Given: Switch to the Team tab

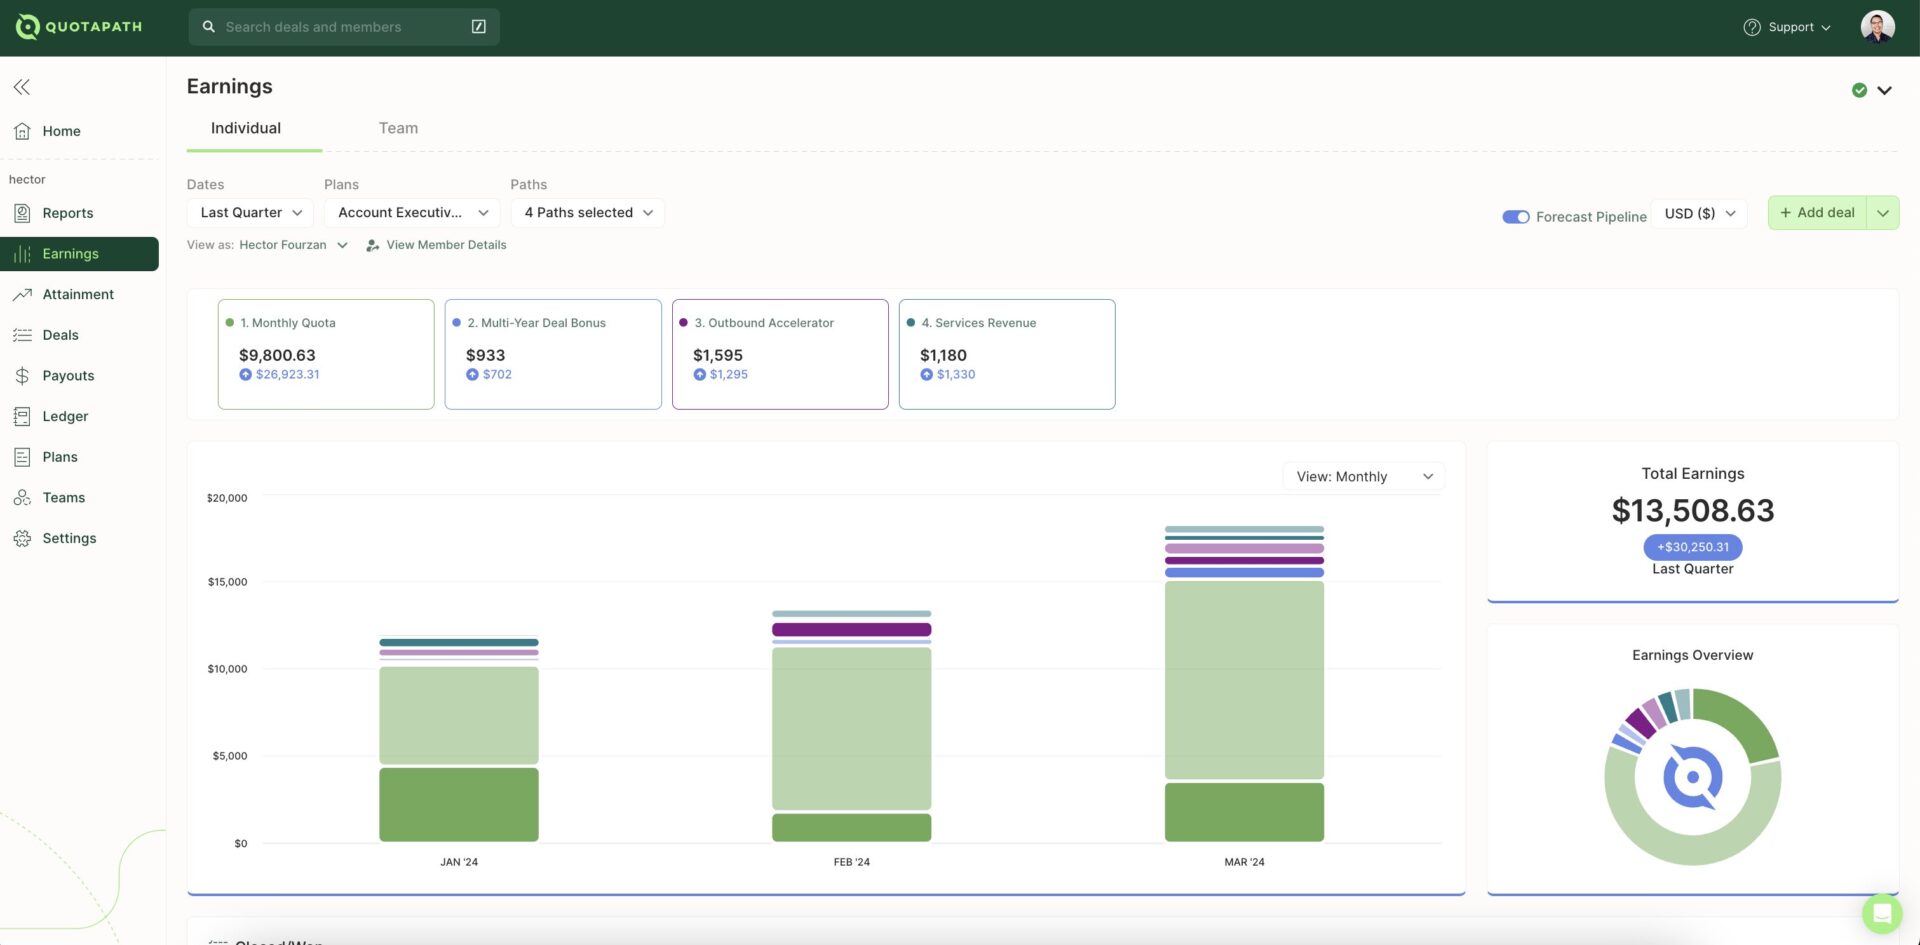Looking at the screenshot, I should click(x=398, y=128).
